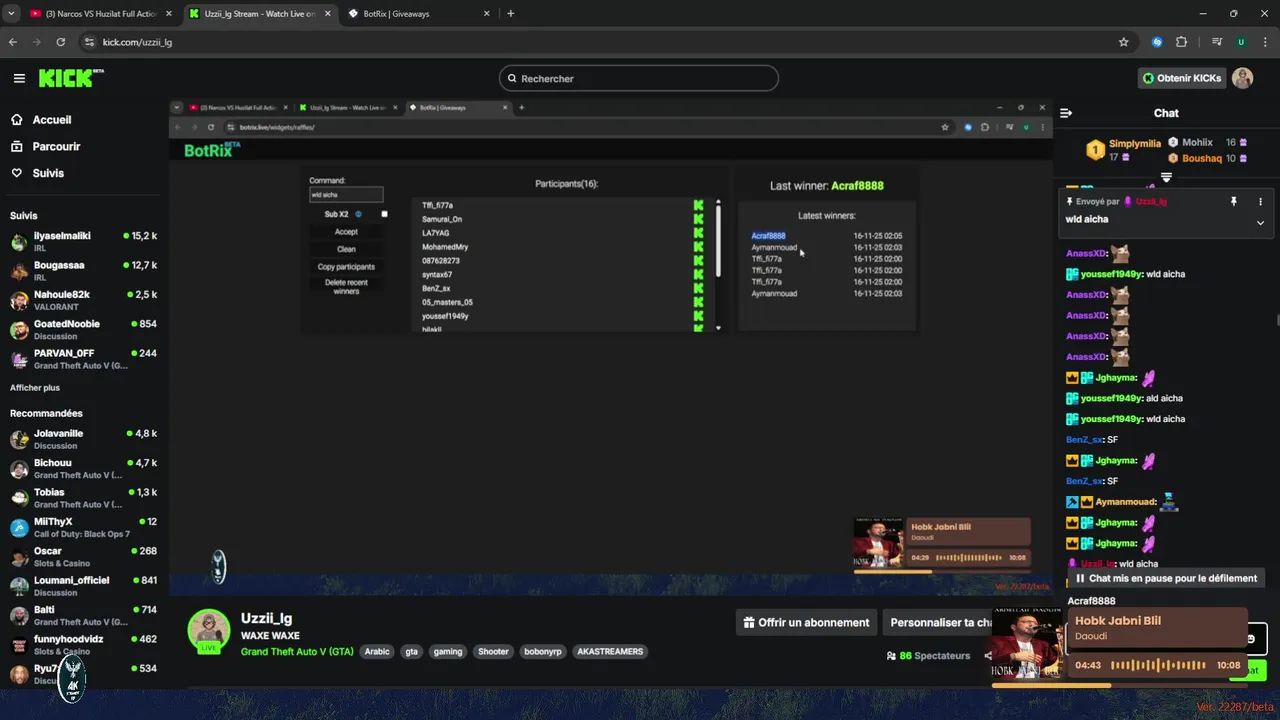Open the media control icon in toolbar
This screenshot has width=1280, height=720.
point(1217,42)
